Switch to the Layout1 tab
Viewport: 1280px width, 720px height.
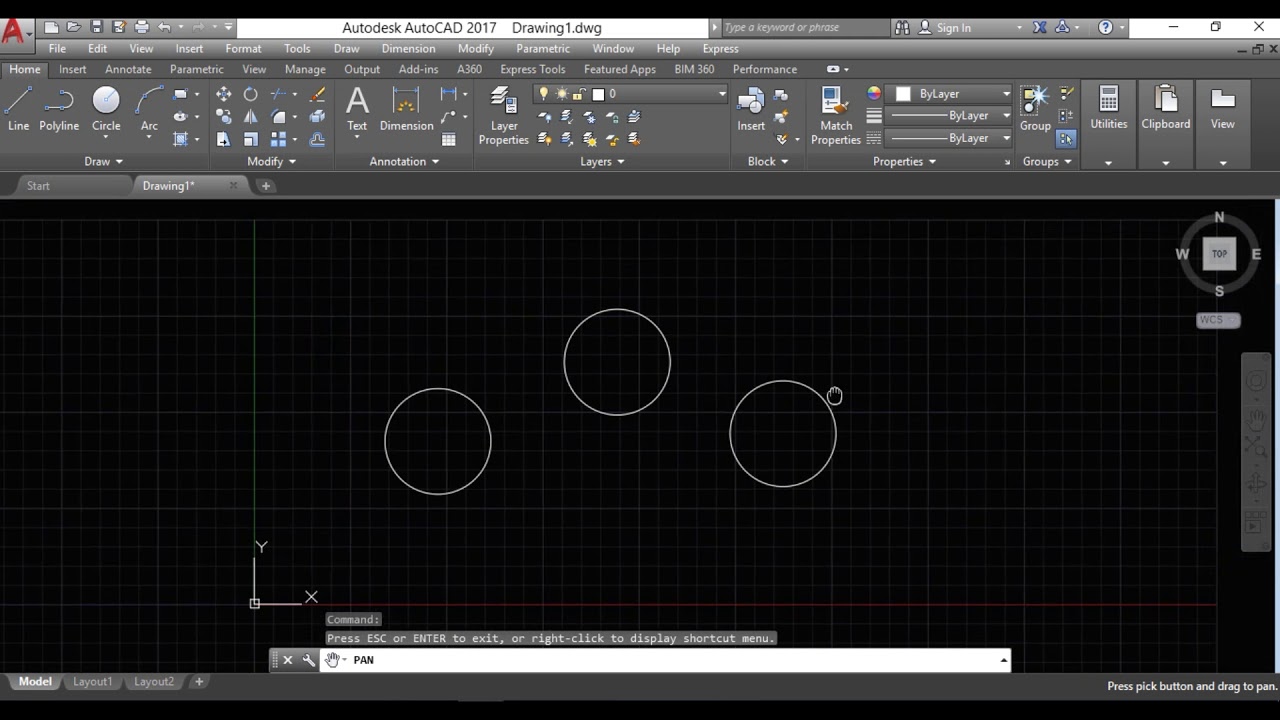click(92, 681)
